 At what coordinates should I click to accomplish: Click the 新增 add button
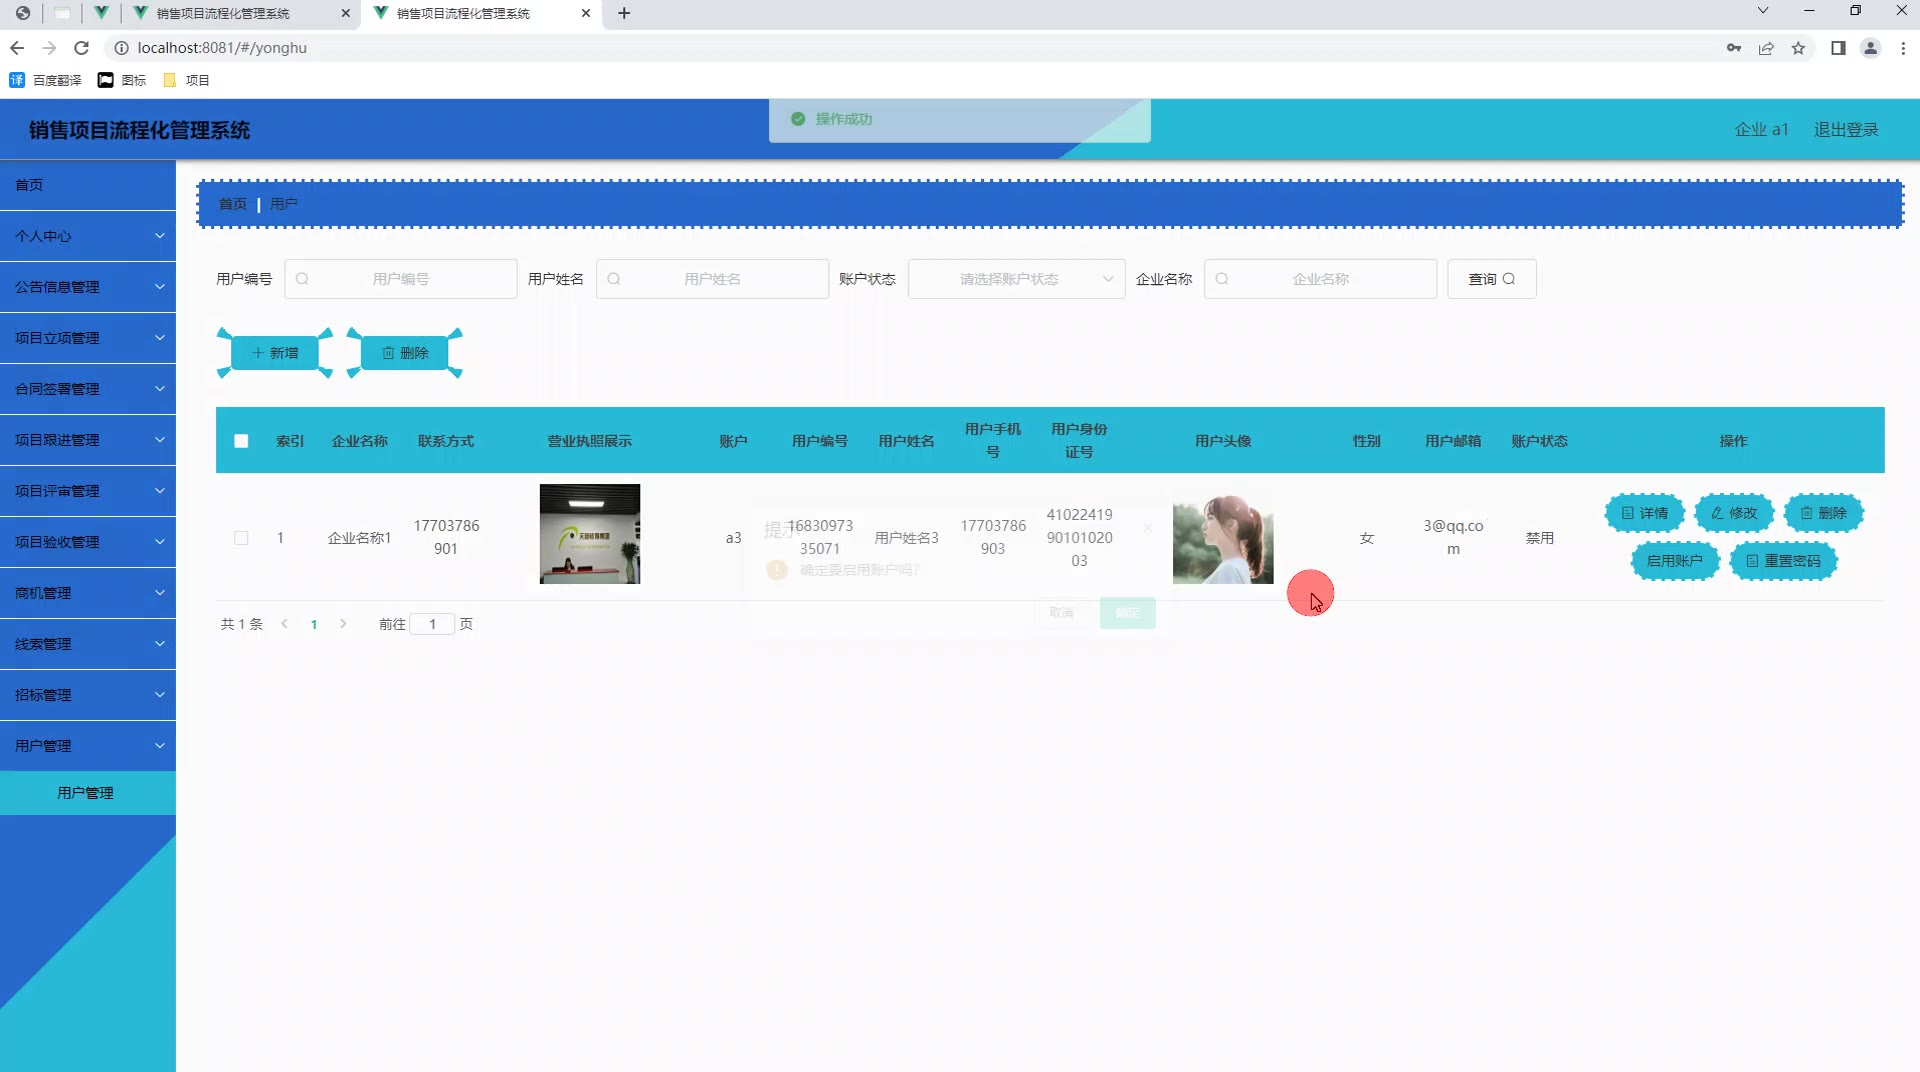click(x=275, y=353)
